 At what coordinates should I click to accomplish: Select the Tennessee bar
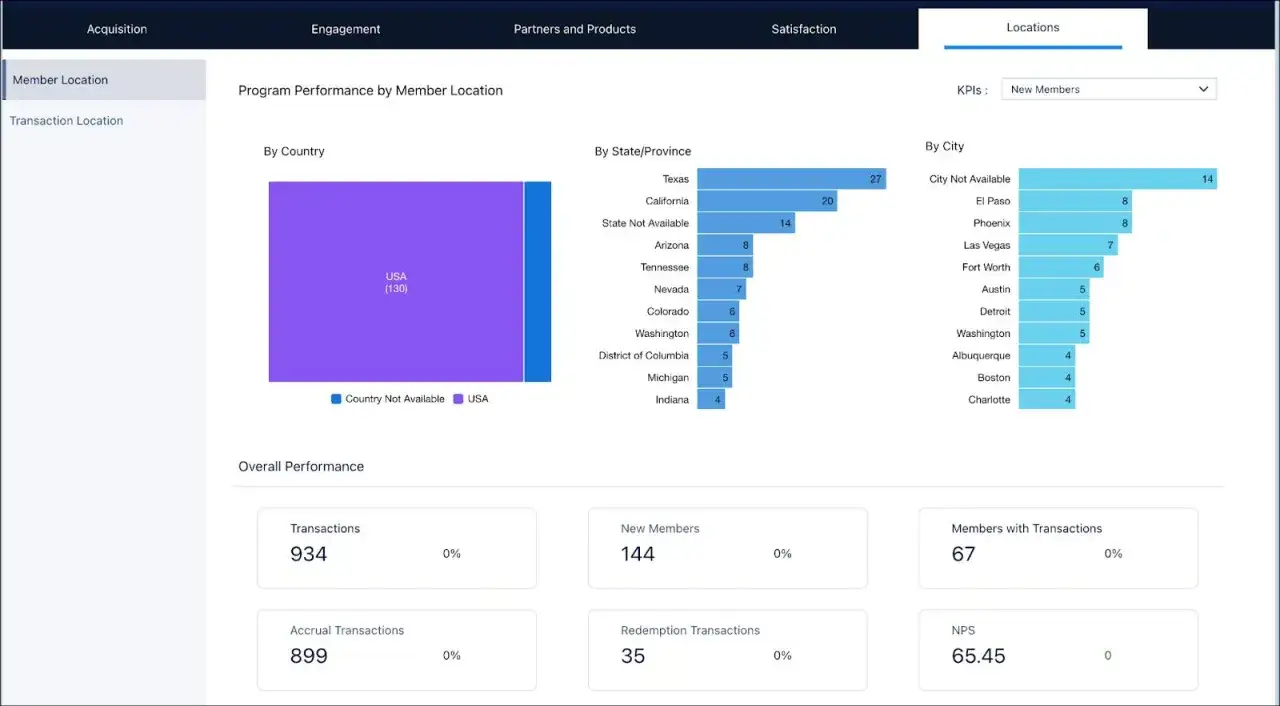coord(725,267)
